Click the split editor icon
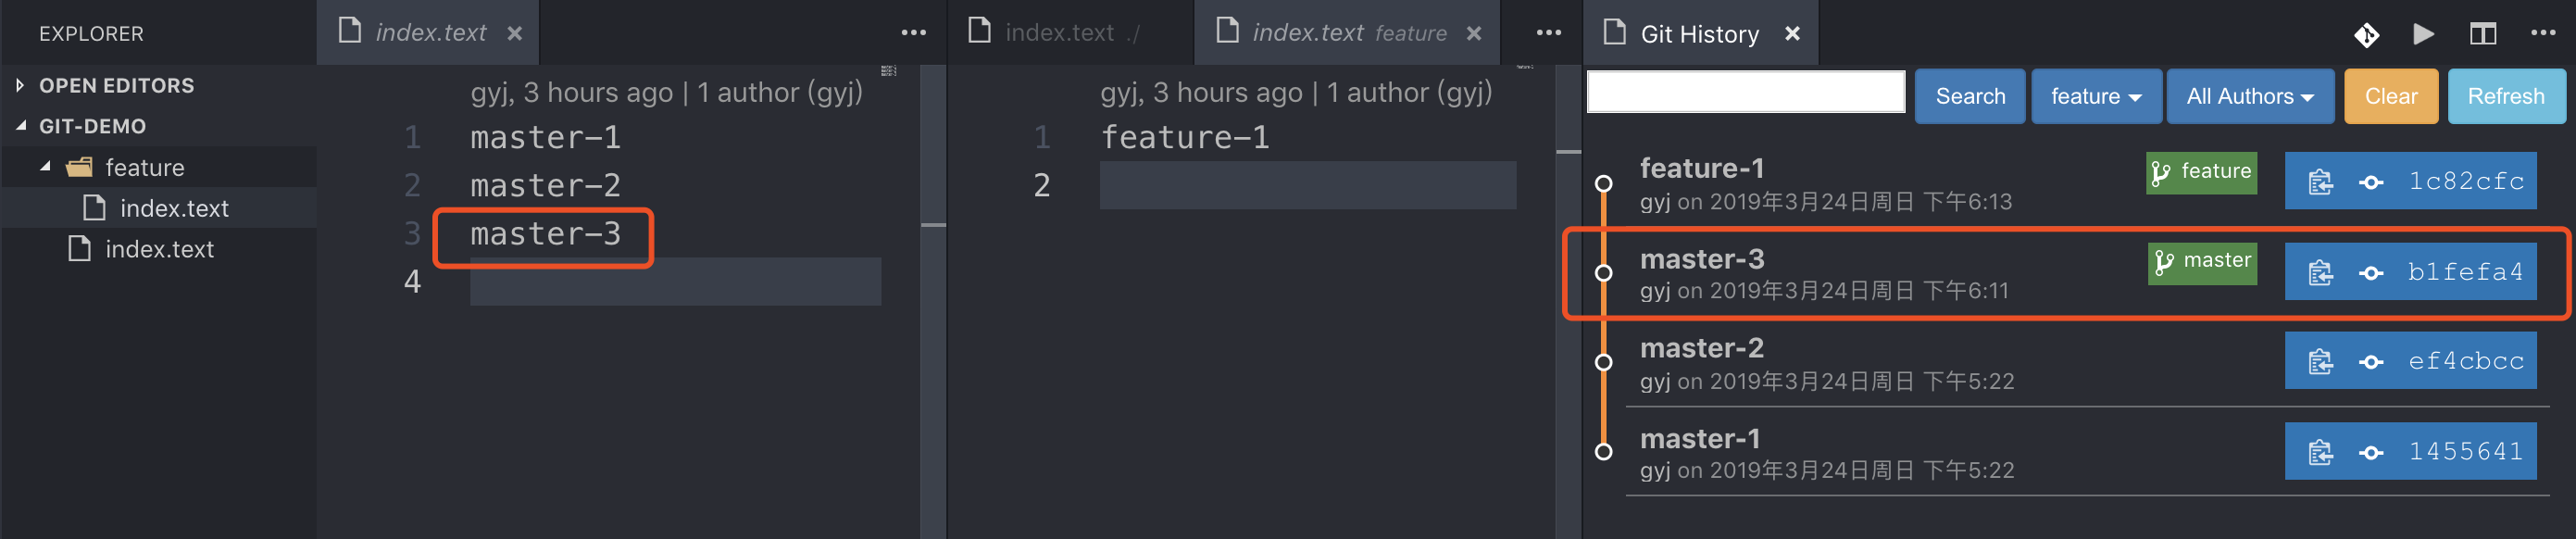2576x539 pixels. click(2483, 34)
